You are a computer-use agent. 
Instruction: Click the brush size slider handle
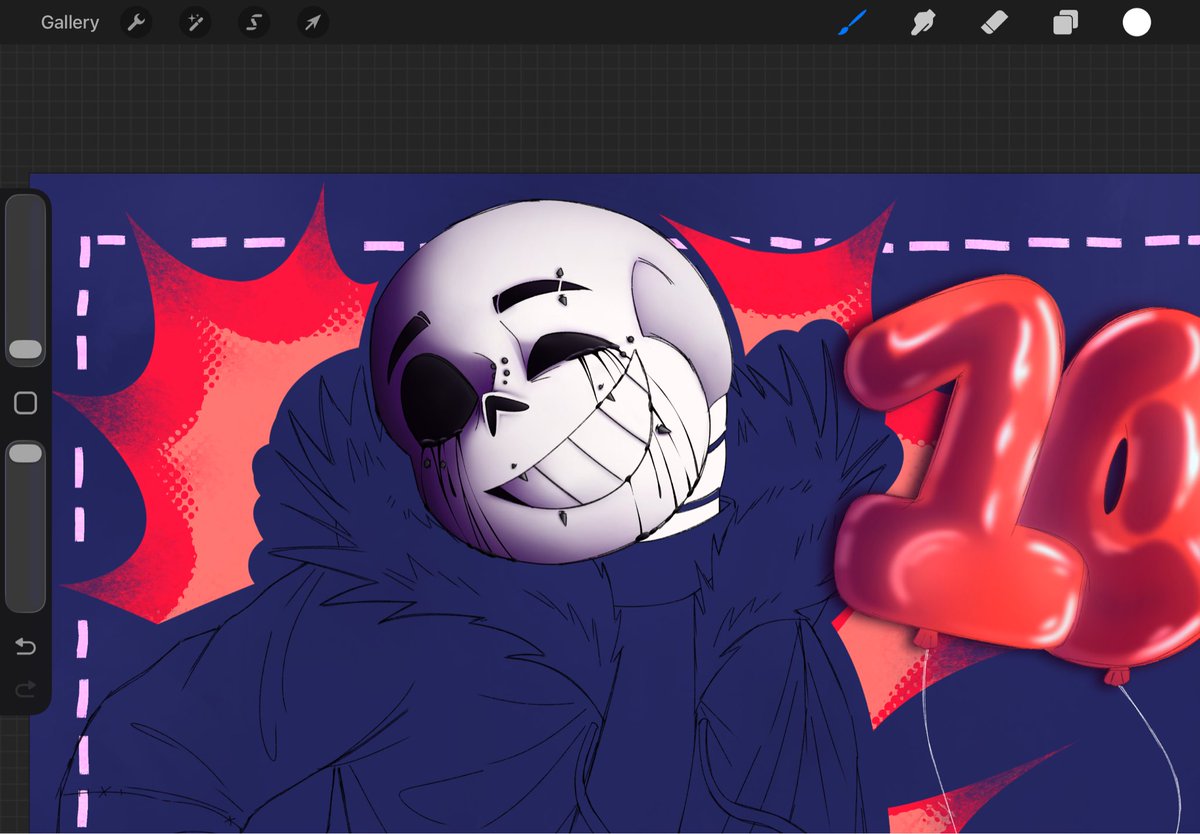tap(25, 350)
